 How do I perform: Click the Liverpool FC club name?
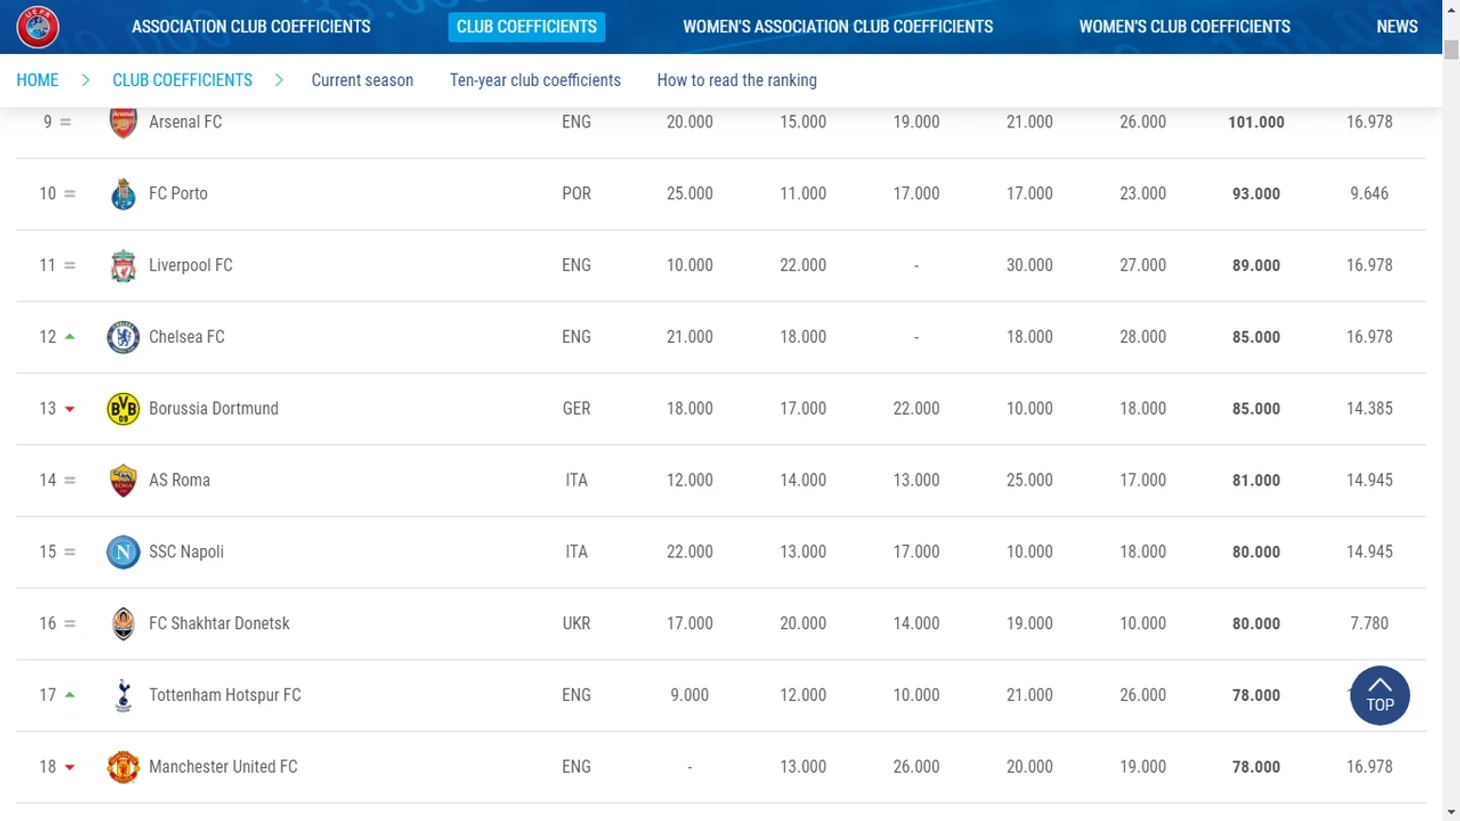click(191, 266)
